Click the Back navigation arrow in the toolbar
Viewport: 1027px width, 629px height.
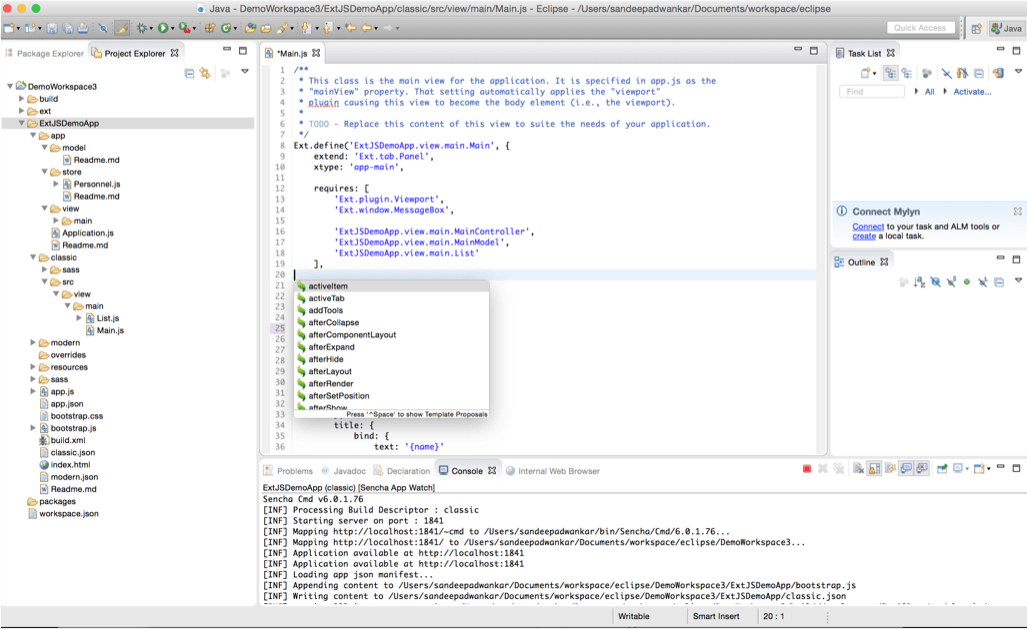tap(365, 28)
